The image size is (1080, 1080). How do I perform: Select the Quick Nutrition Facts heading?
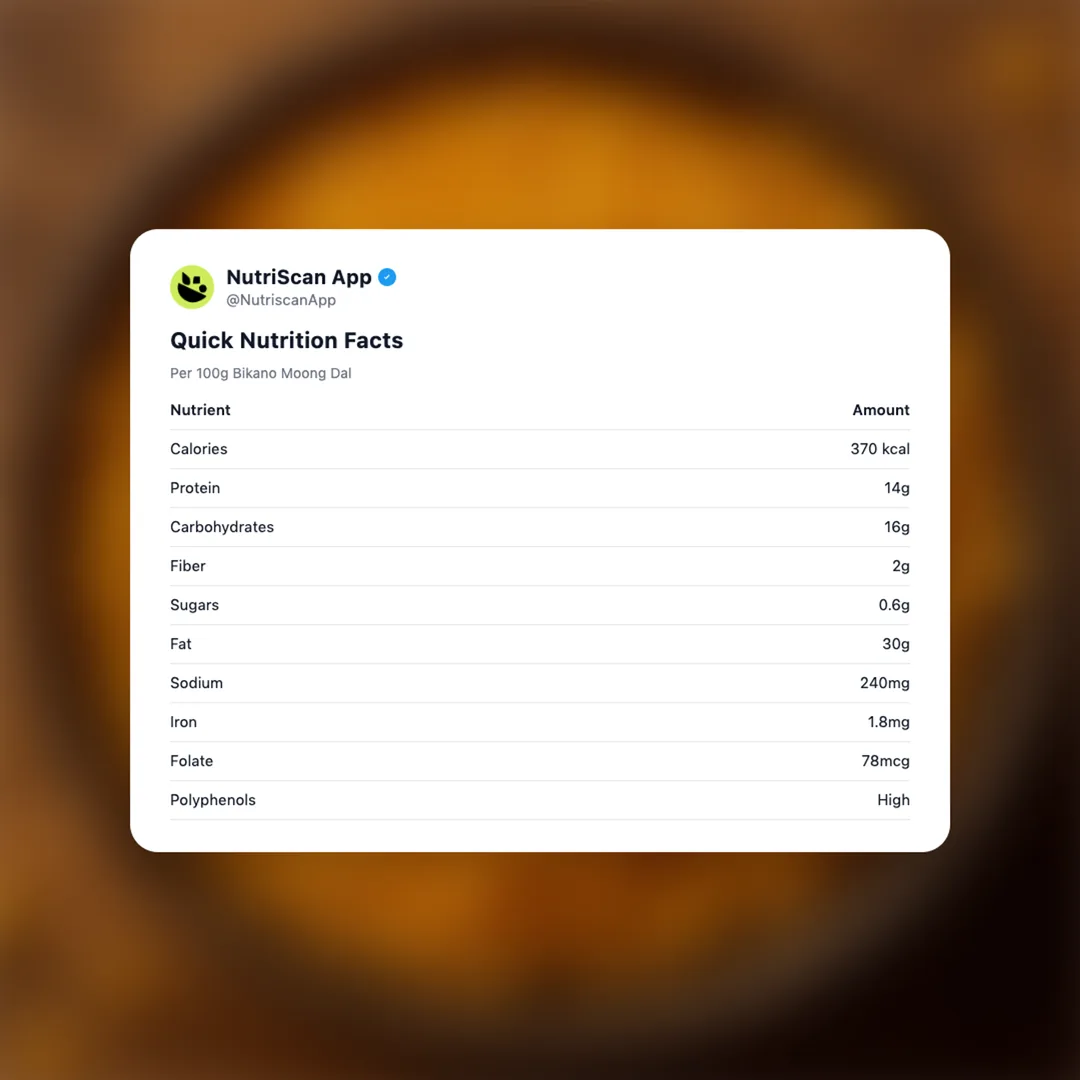point(286,340)
